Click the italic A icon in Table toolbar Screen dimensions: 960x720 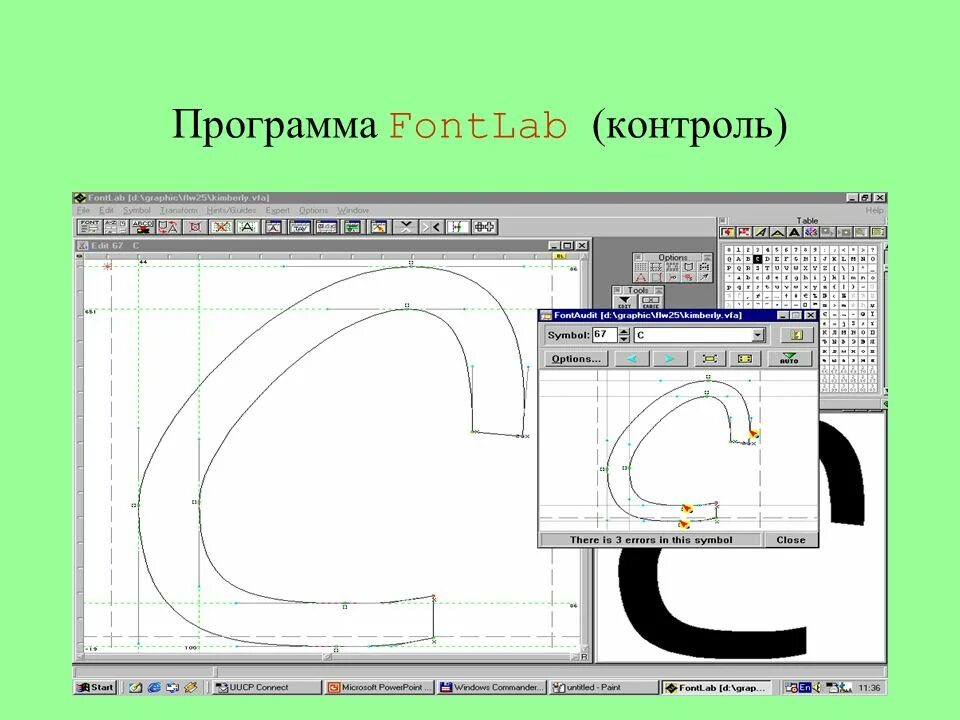pos(760,233)
